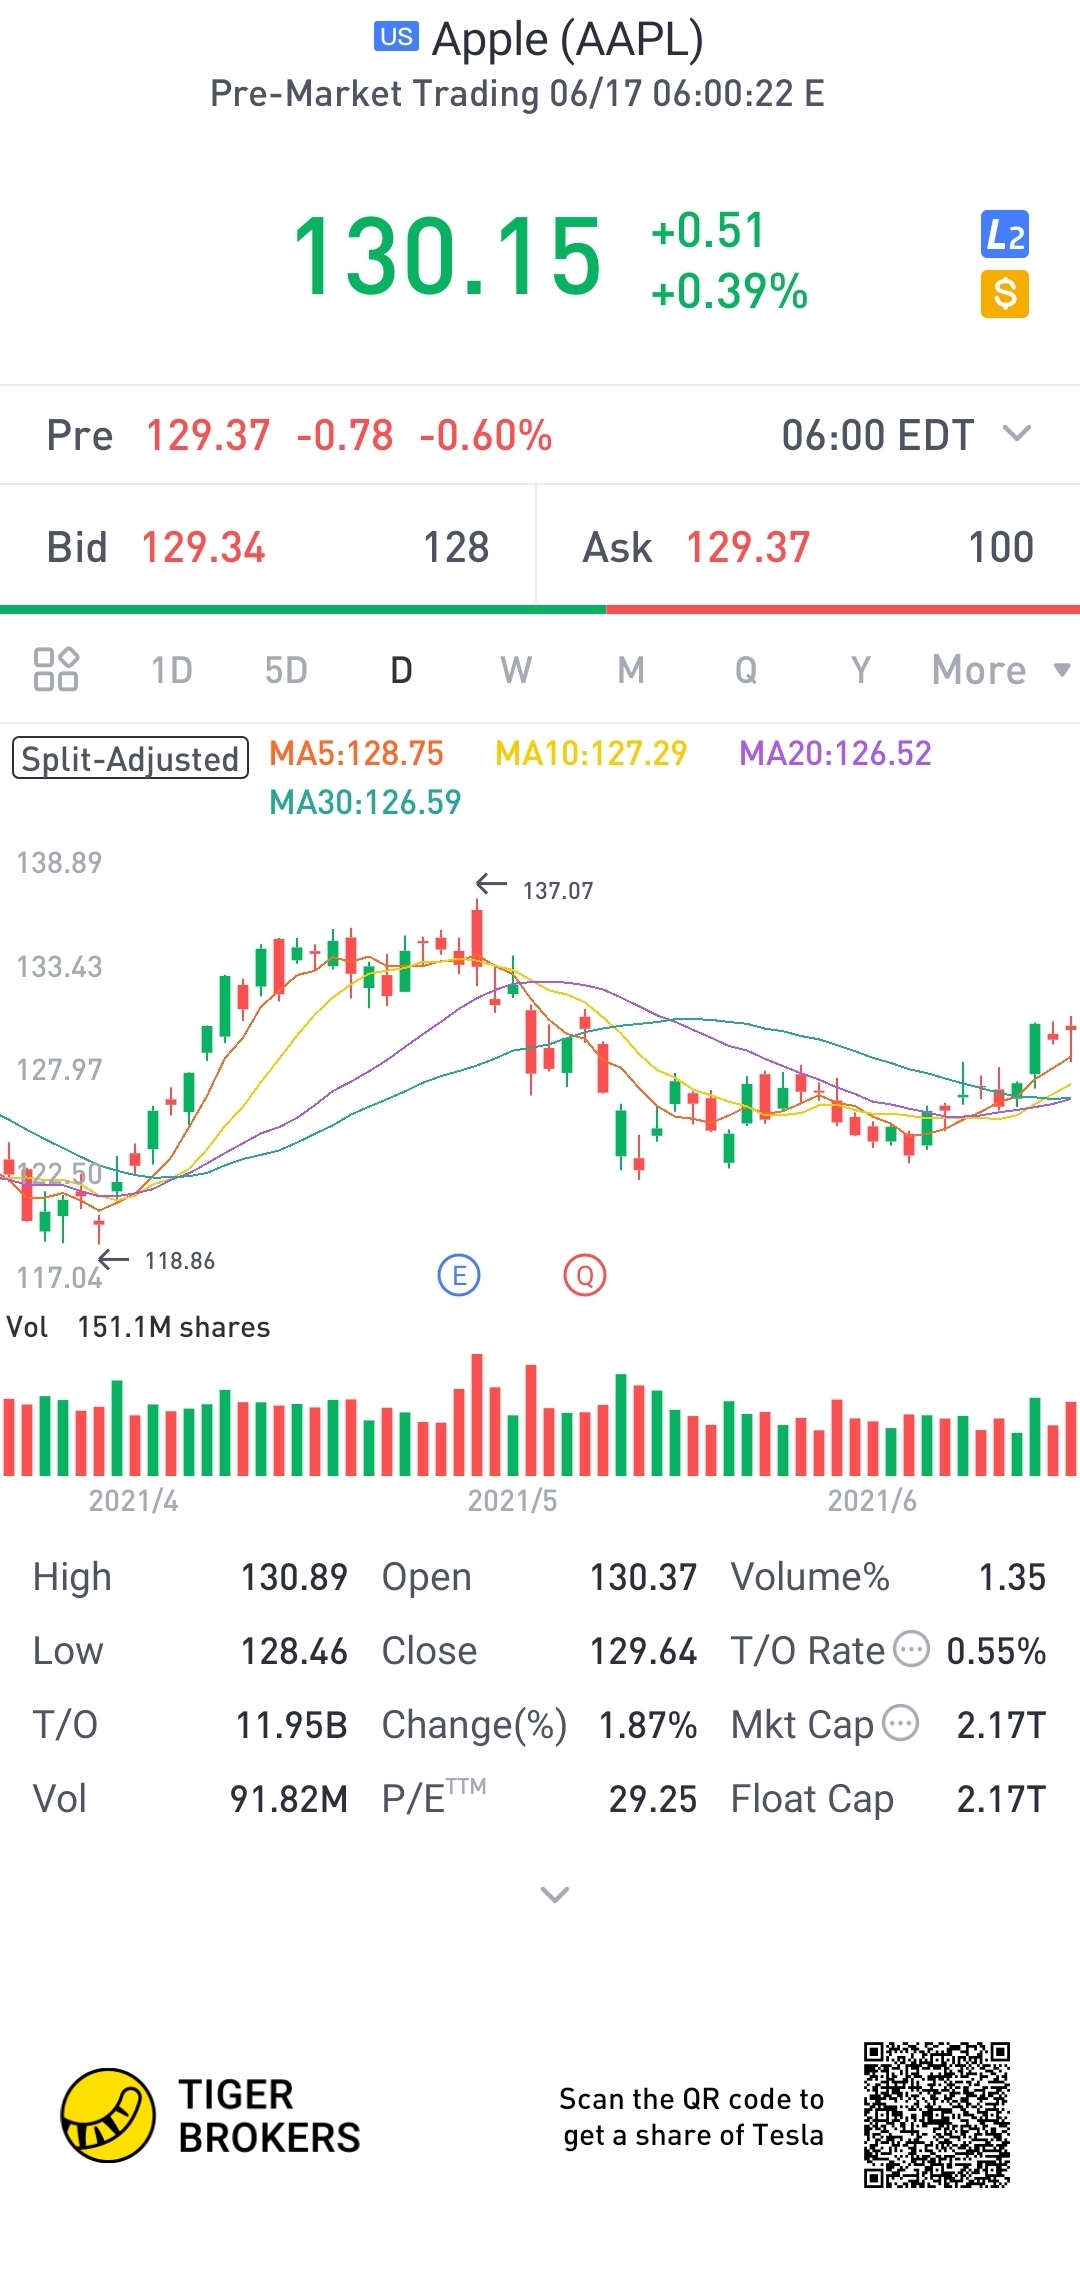The height and width of the screenshot is (2288, 1080).
Task: Open the L2 level-two quotes icon
Action: 1005,235
